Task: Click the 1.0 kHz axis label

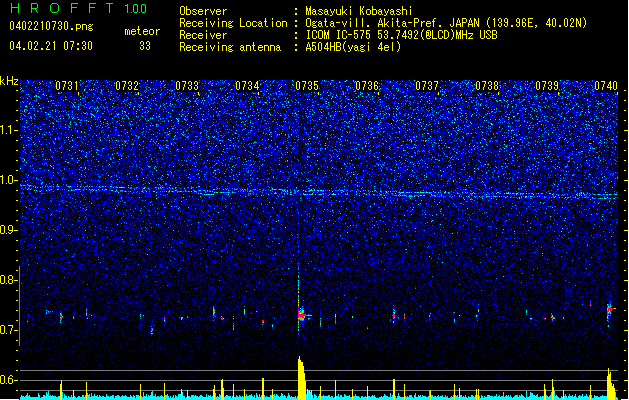Action: point(9,180)
